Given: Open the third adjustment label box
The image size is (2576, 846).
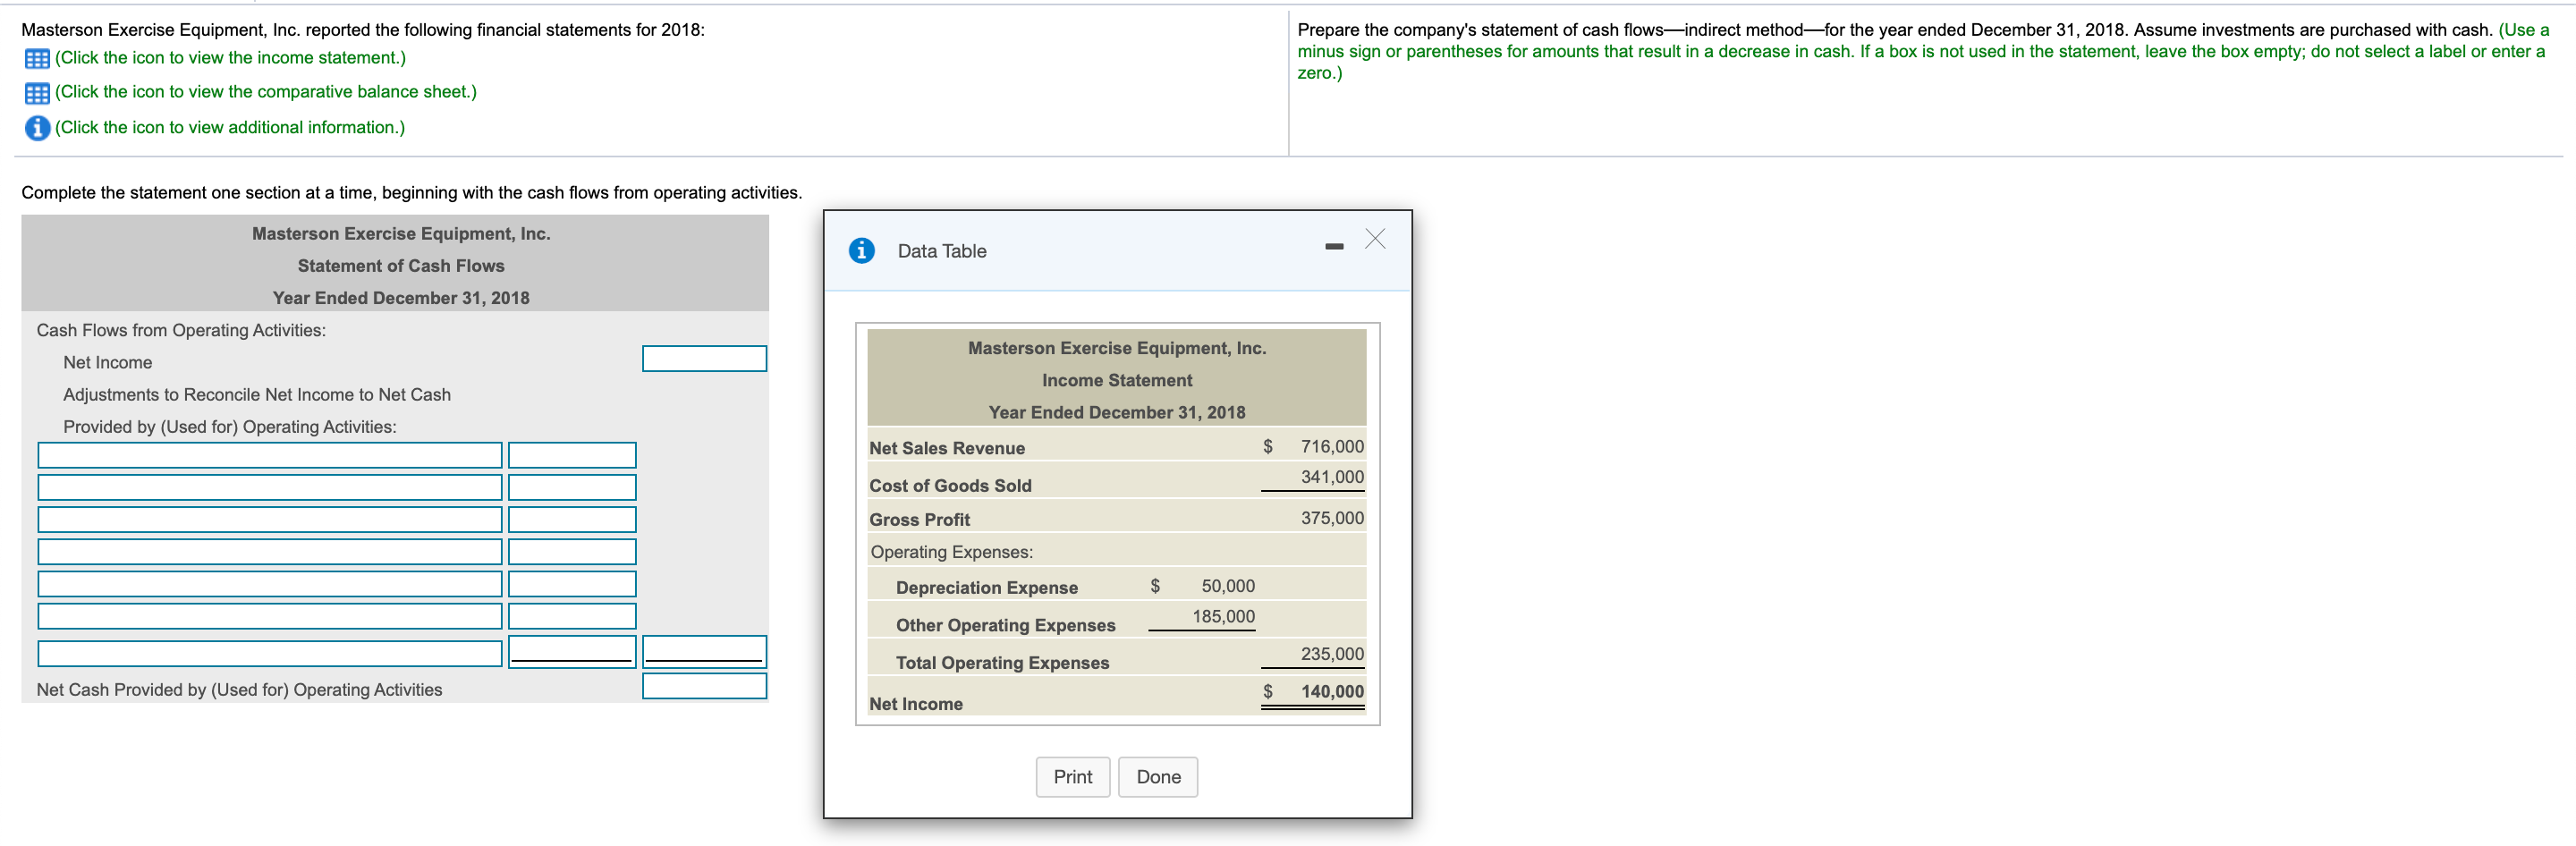Looking at the screenshot, I should click(x=270, y=519).
